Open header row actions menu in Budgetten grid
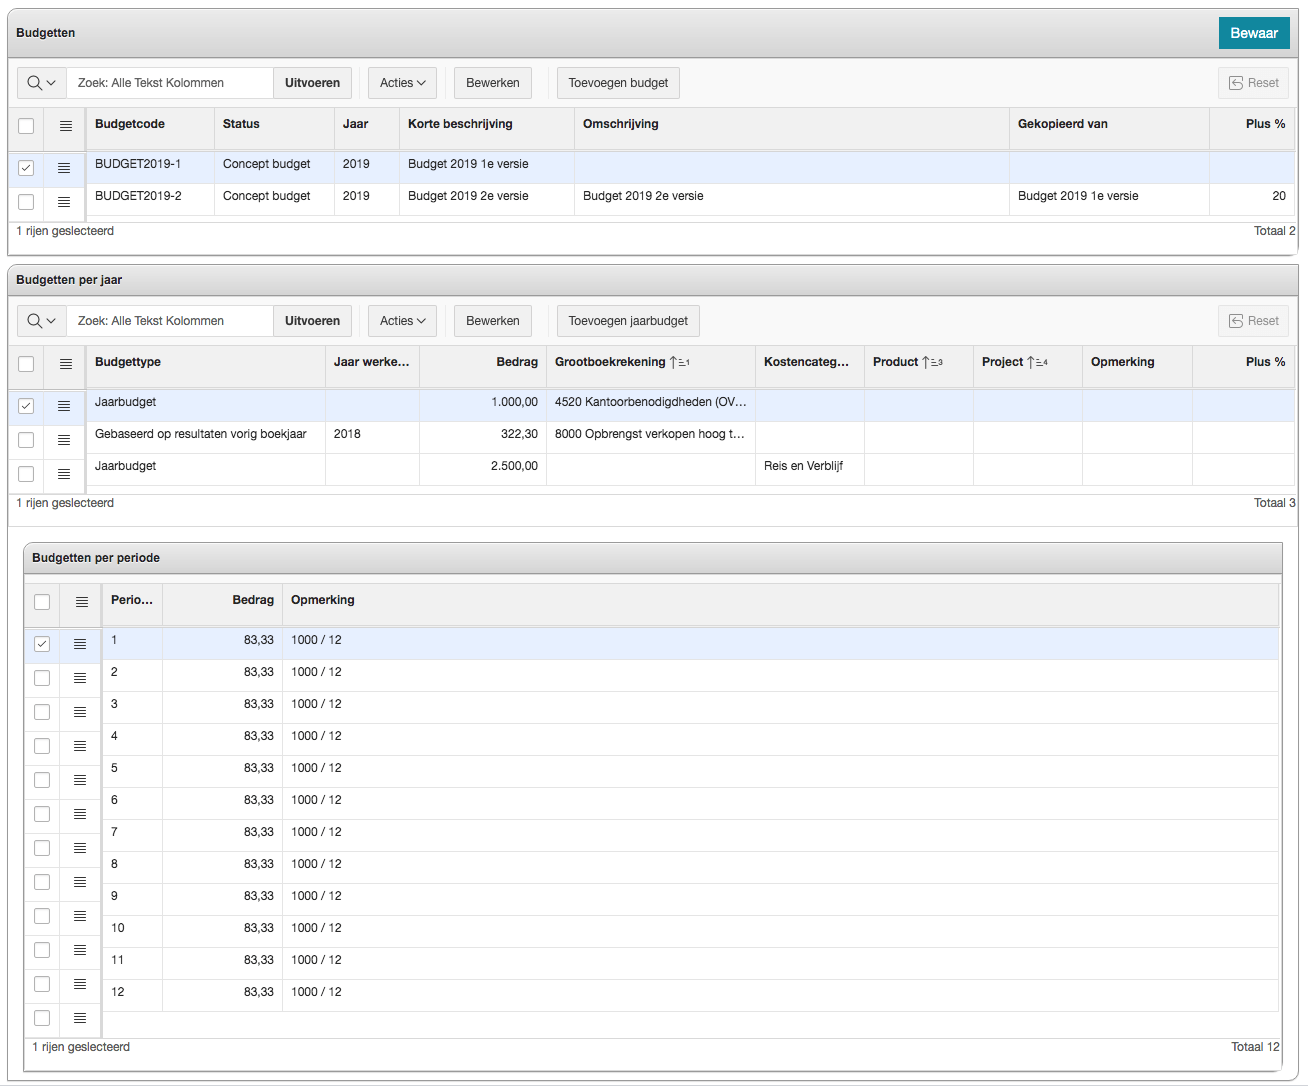The height and width of the screenshot is (1086, 1308). click(66, 126)
